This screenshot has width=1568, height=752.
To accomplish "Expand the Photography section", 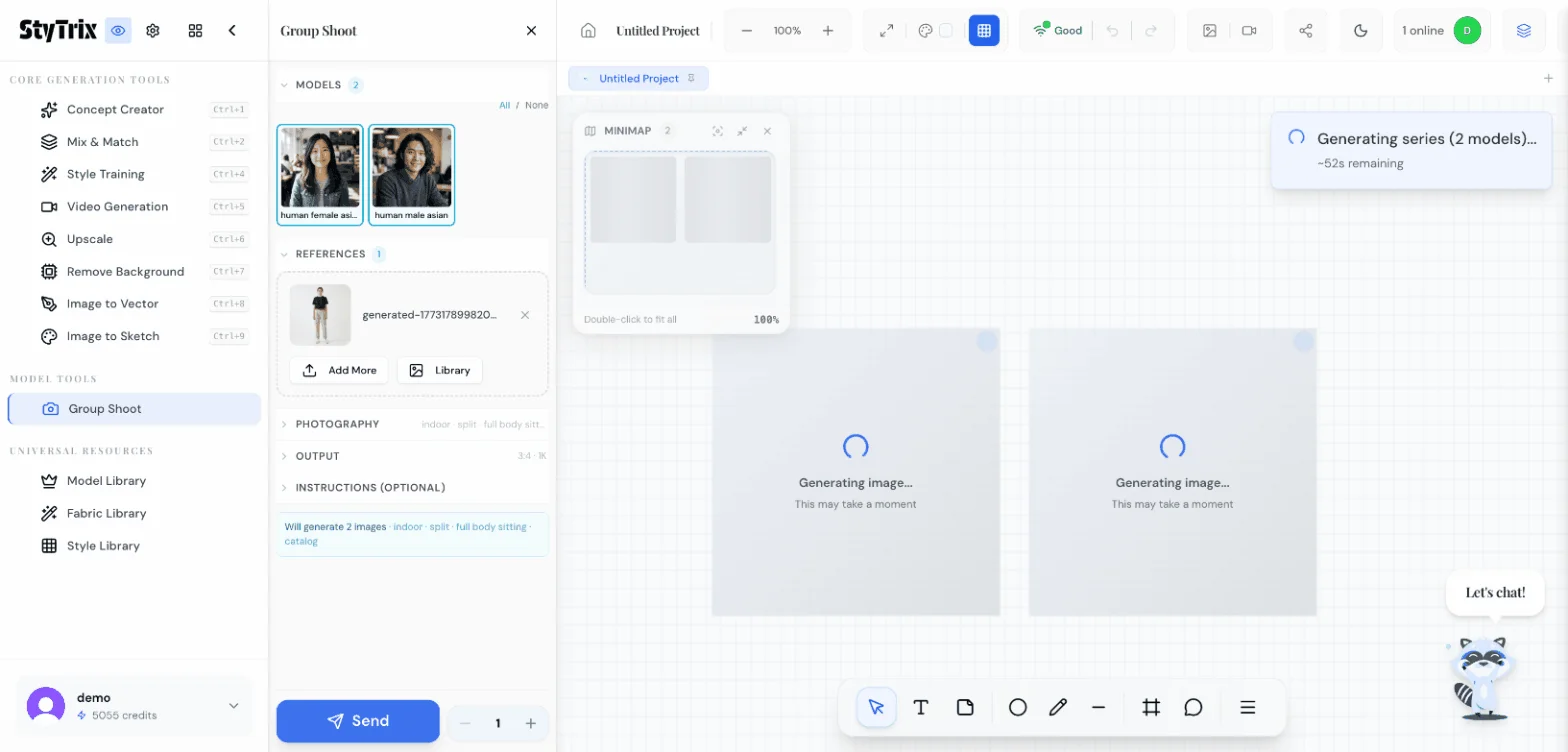I will coord(337,424).
